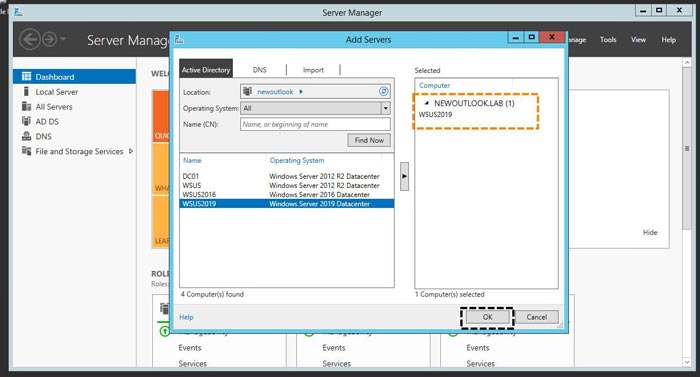
Task: Click the add-to-selected arrow button
Action: click(404, 176)
